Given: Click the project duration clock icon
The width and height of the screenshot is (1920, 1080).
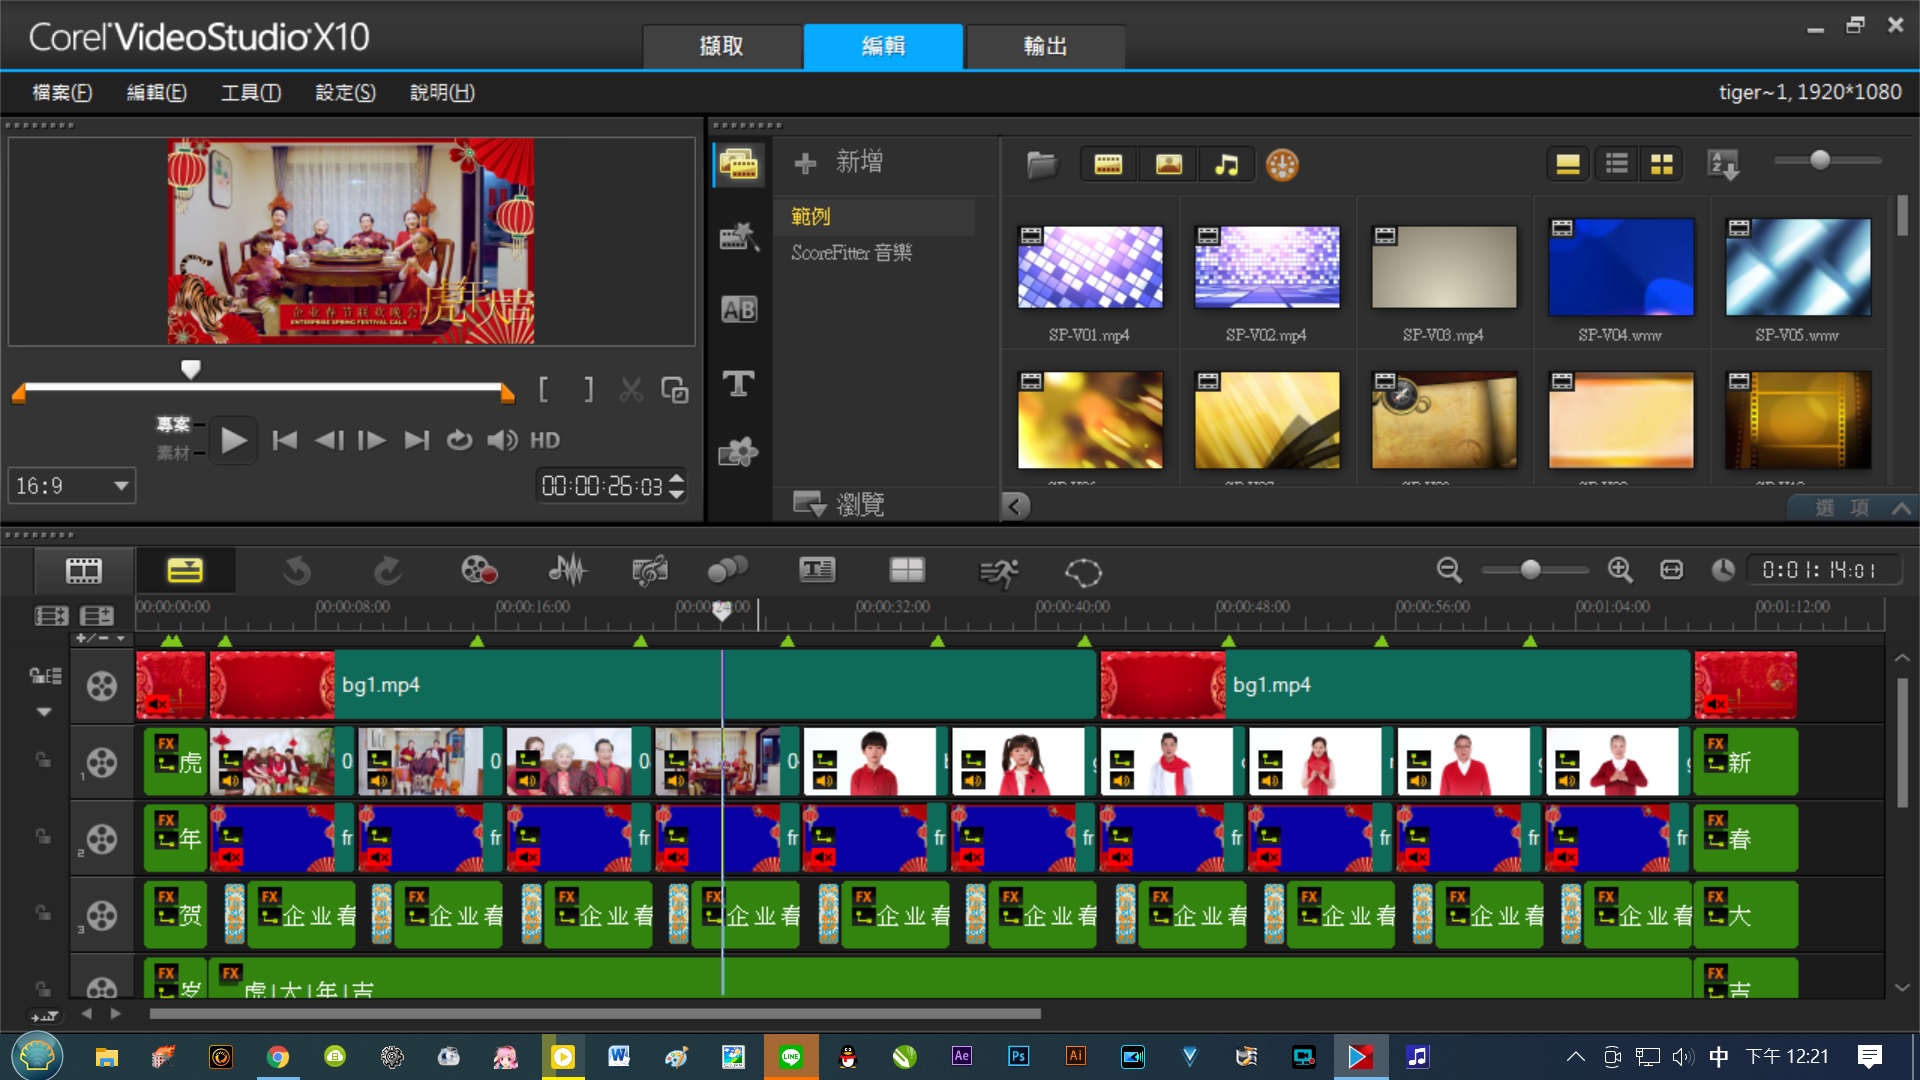Looking at the screenshot, I should point(1723,570).
